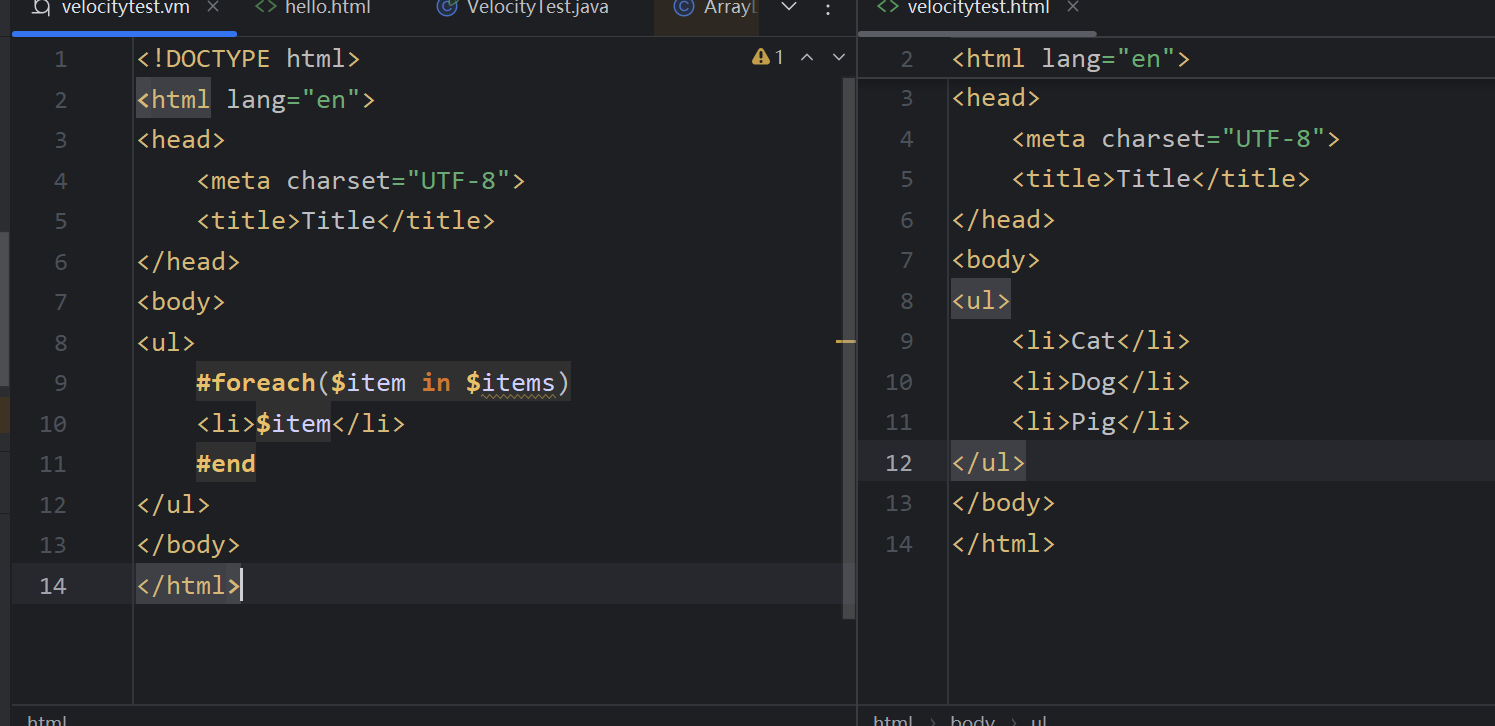Open the partially hidden Array class tab
Viewport: 1495px width, 726px height.
(x=715, y=8)
